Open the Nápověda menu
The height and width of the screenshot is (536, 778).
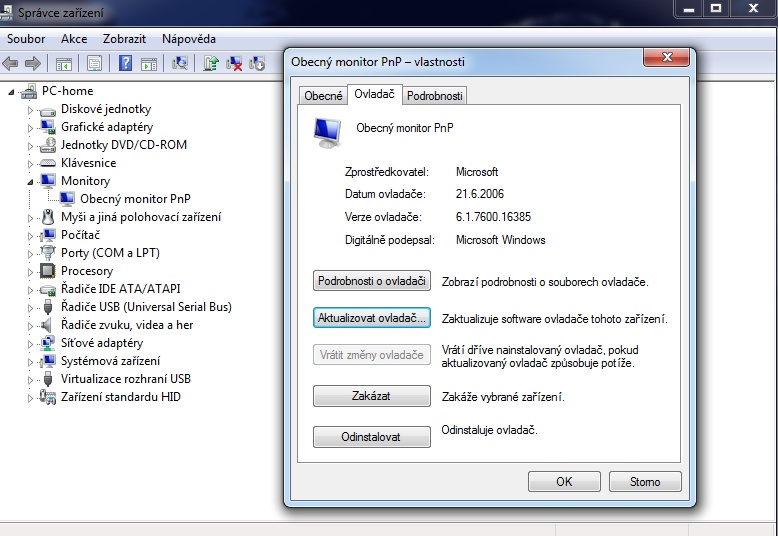click(189, 39)
